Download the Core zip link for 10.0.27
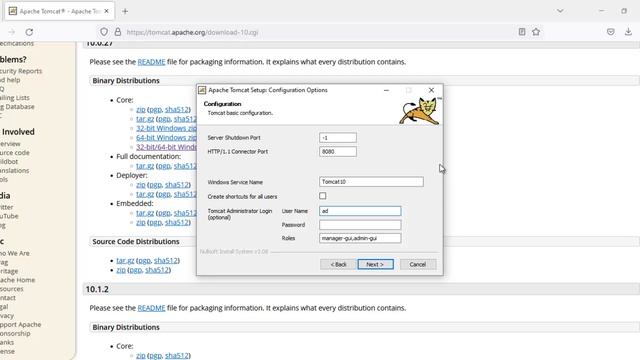 [x=141, y=109]
